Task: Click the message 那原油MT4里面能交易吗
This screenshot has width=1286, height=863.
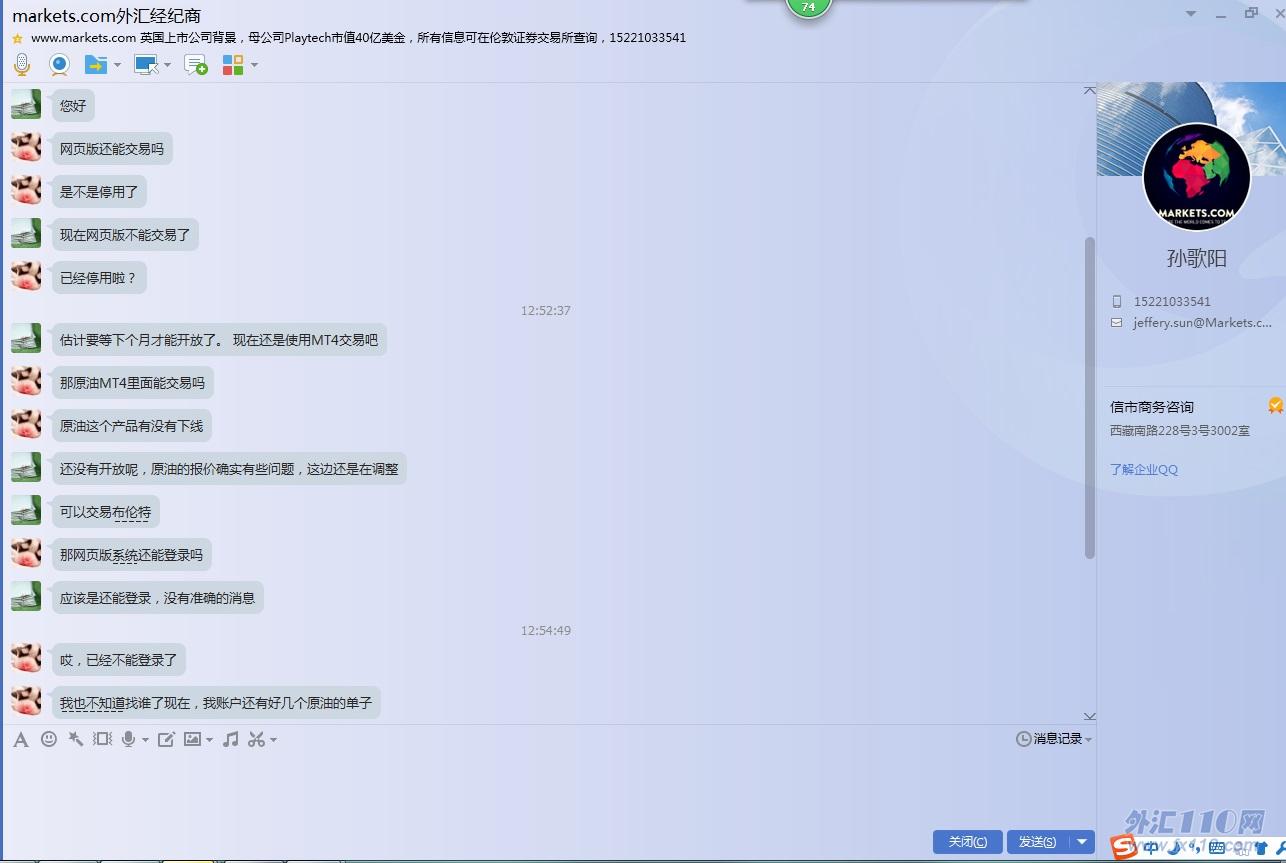Action: tap(132, 383)
